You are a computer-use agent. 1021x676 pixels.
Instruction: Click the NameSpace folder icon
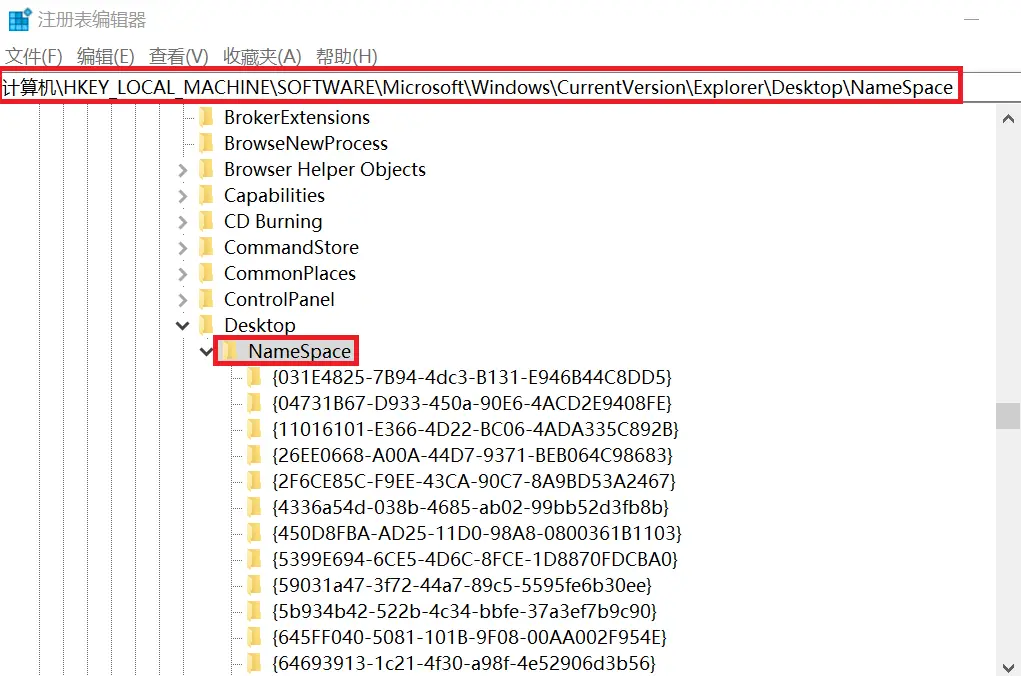coord(230,351)
